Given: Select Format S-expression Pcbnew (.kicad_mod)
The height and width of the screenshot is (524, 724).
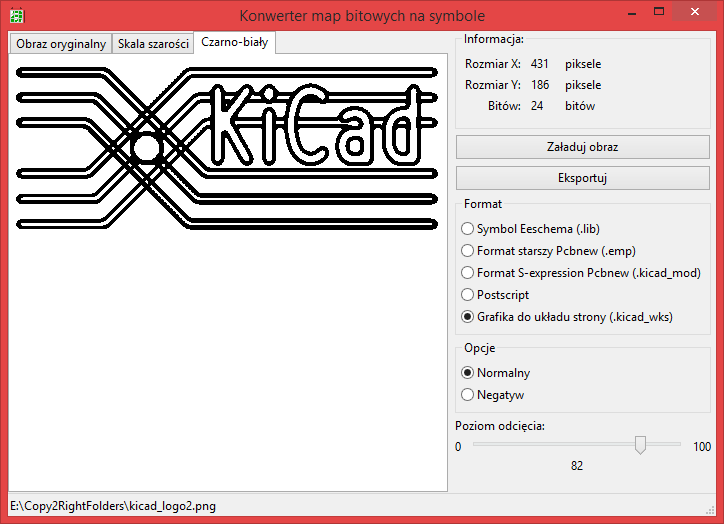Looking at the screenshot, I should point(581,273).
